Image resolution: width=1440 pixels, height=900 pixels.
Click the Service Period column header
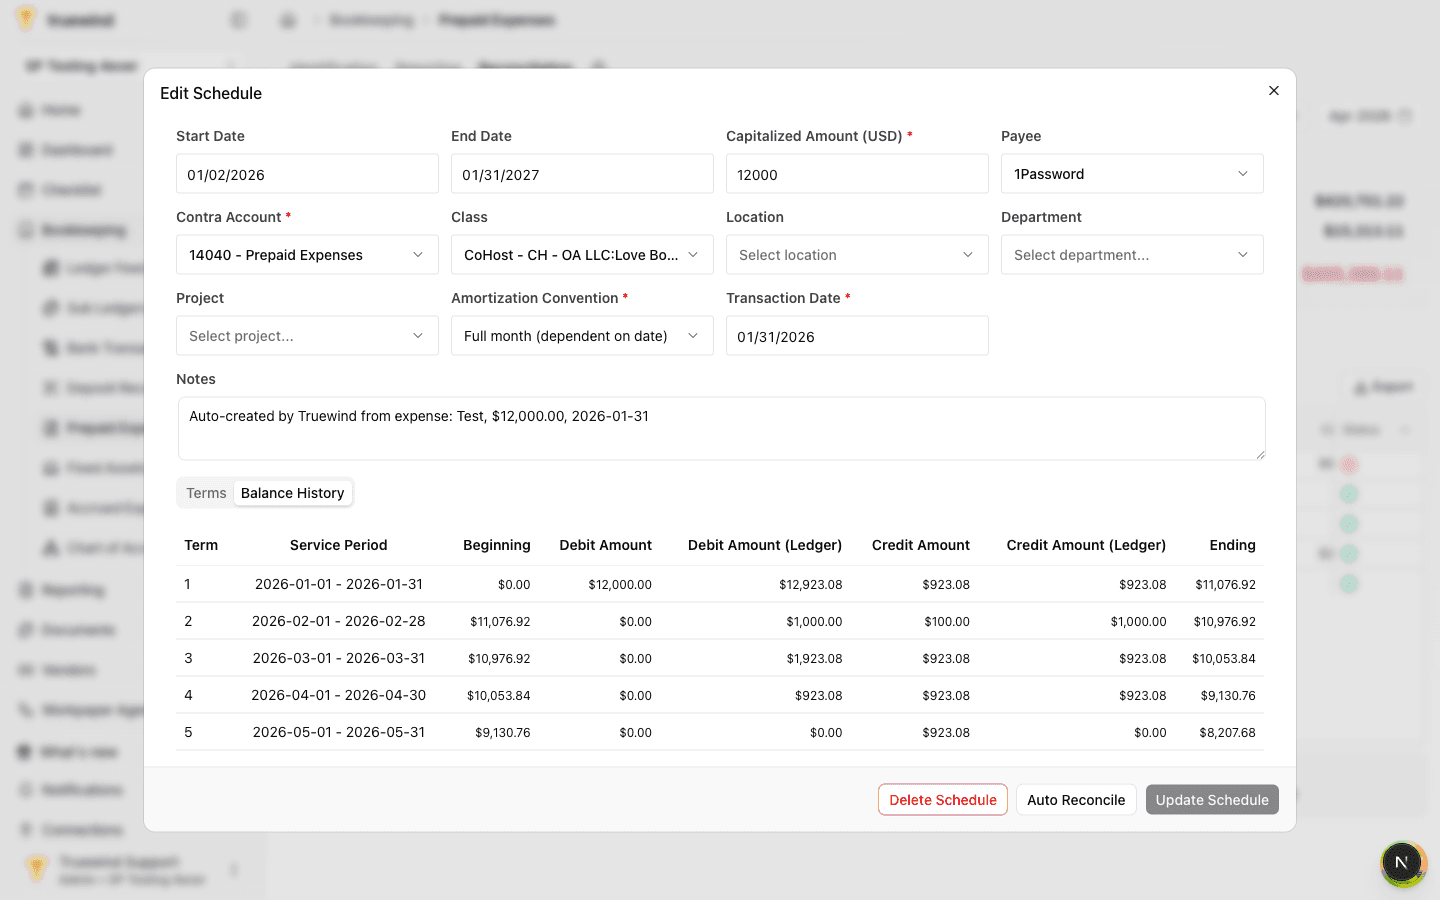pos(338,545)
